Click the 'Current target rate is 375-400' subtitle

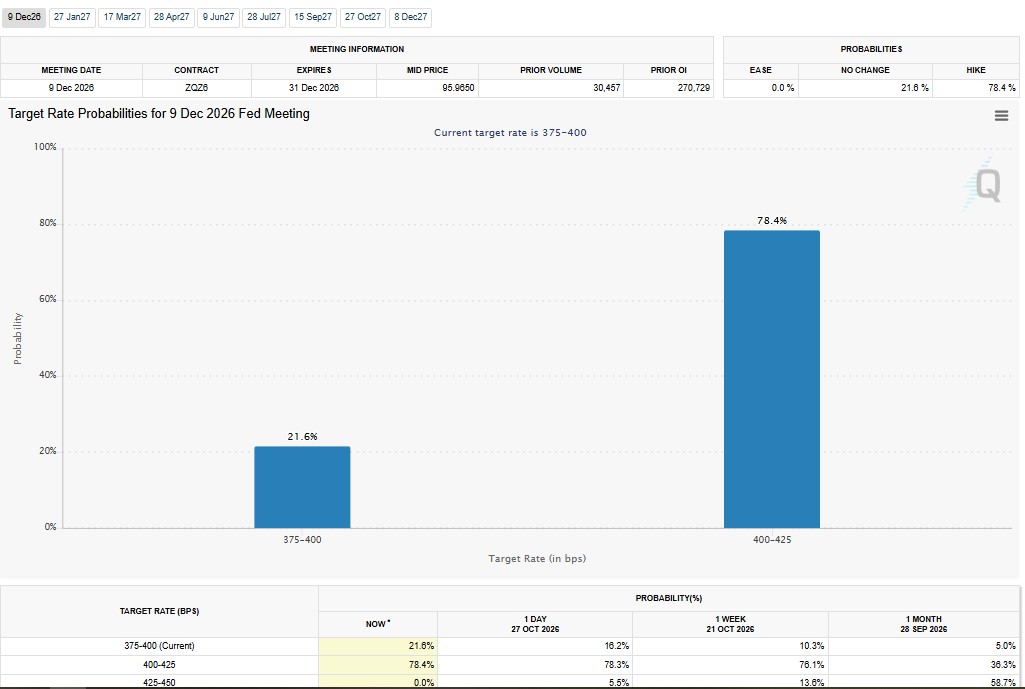pyautogui.click(x=510, y=133)
